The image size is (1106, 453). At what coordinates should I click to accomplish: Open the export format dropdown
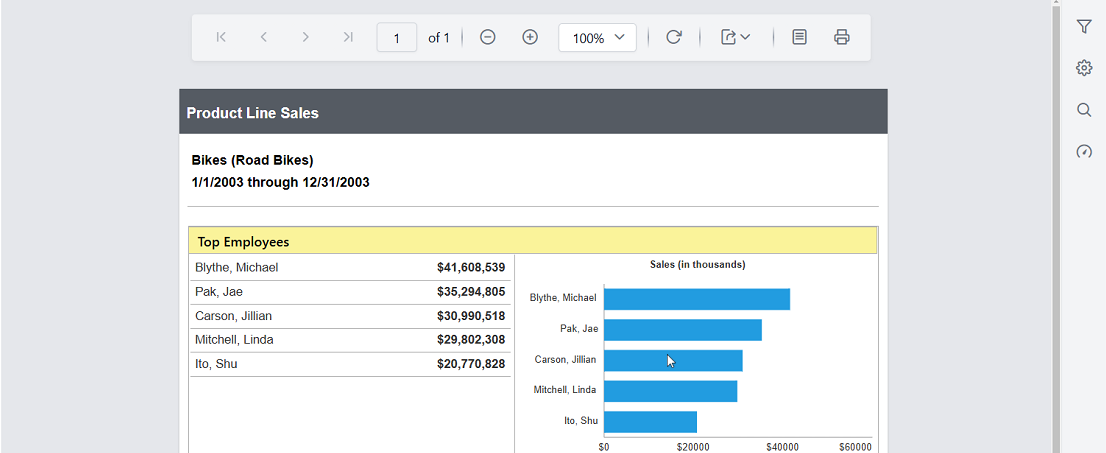coord(736,37)
